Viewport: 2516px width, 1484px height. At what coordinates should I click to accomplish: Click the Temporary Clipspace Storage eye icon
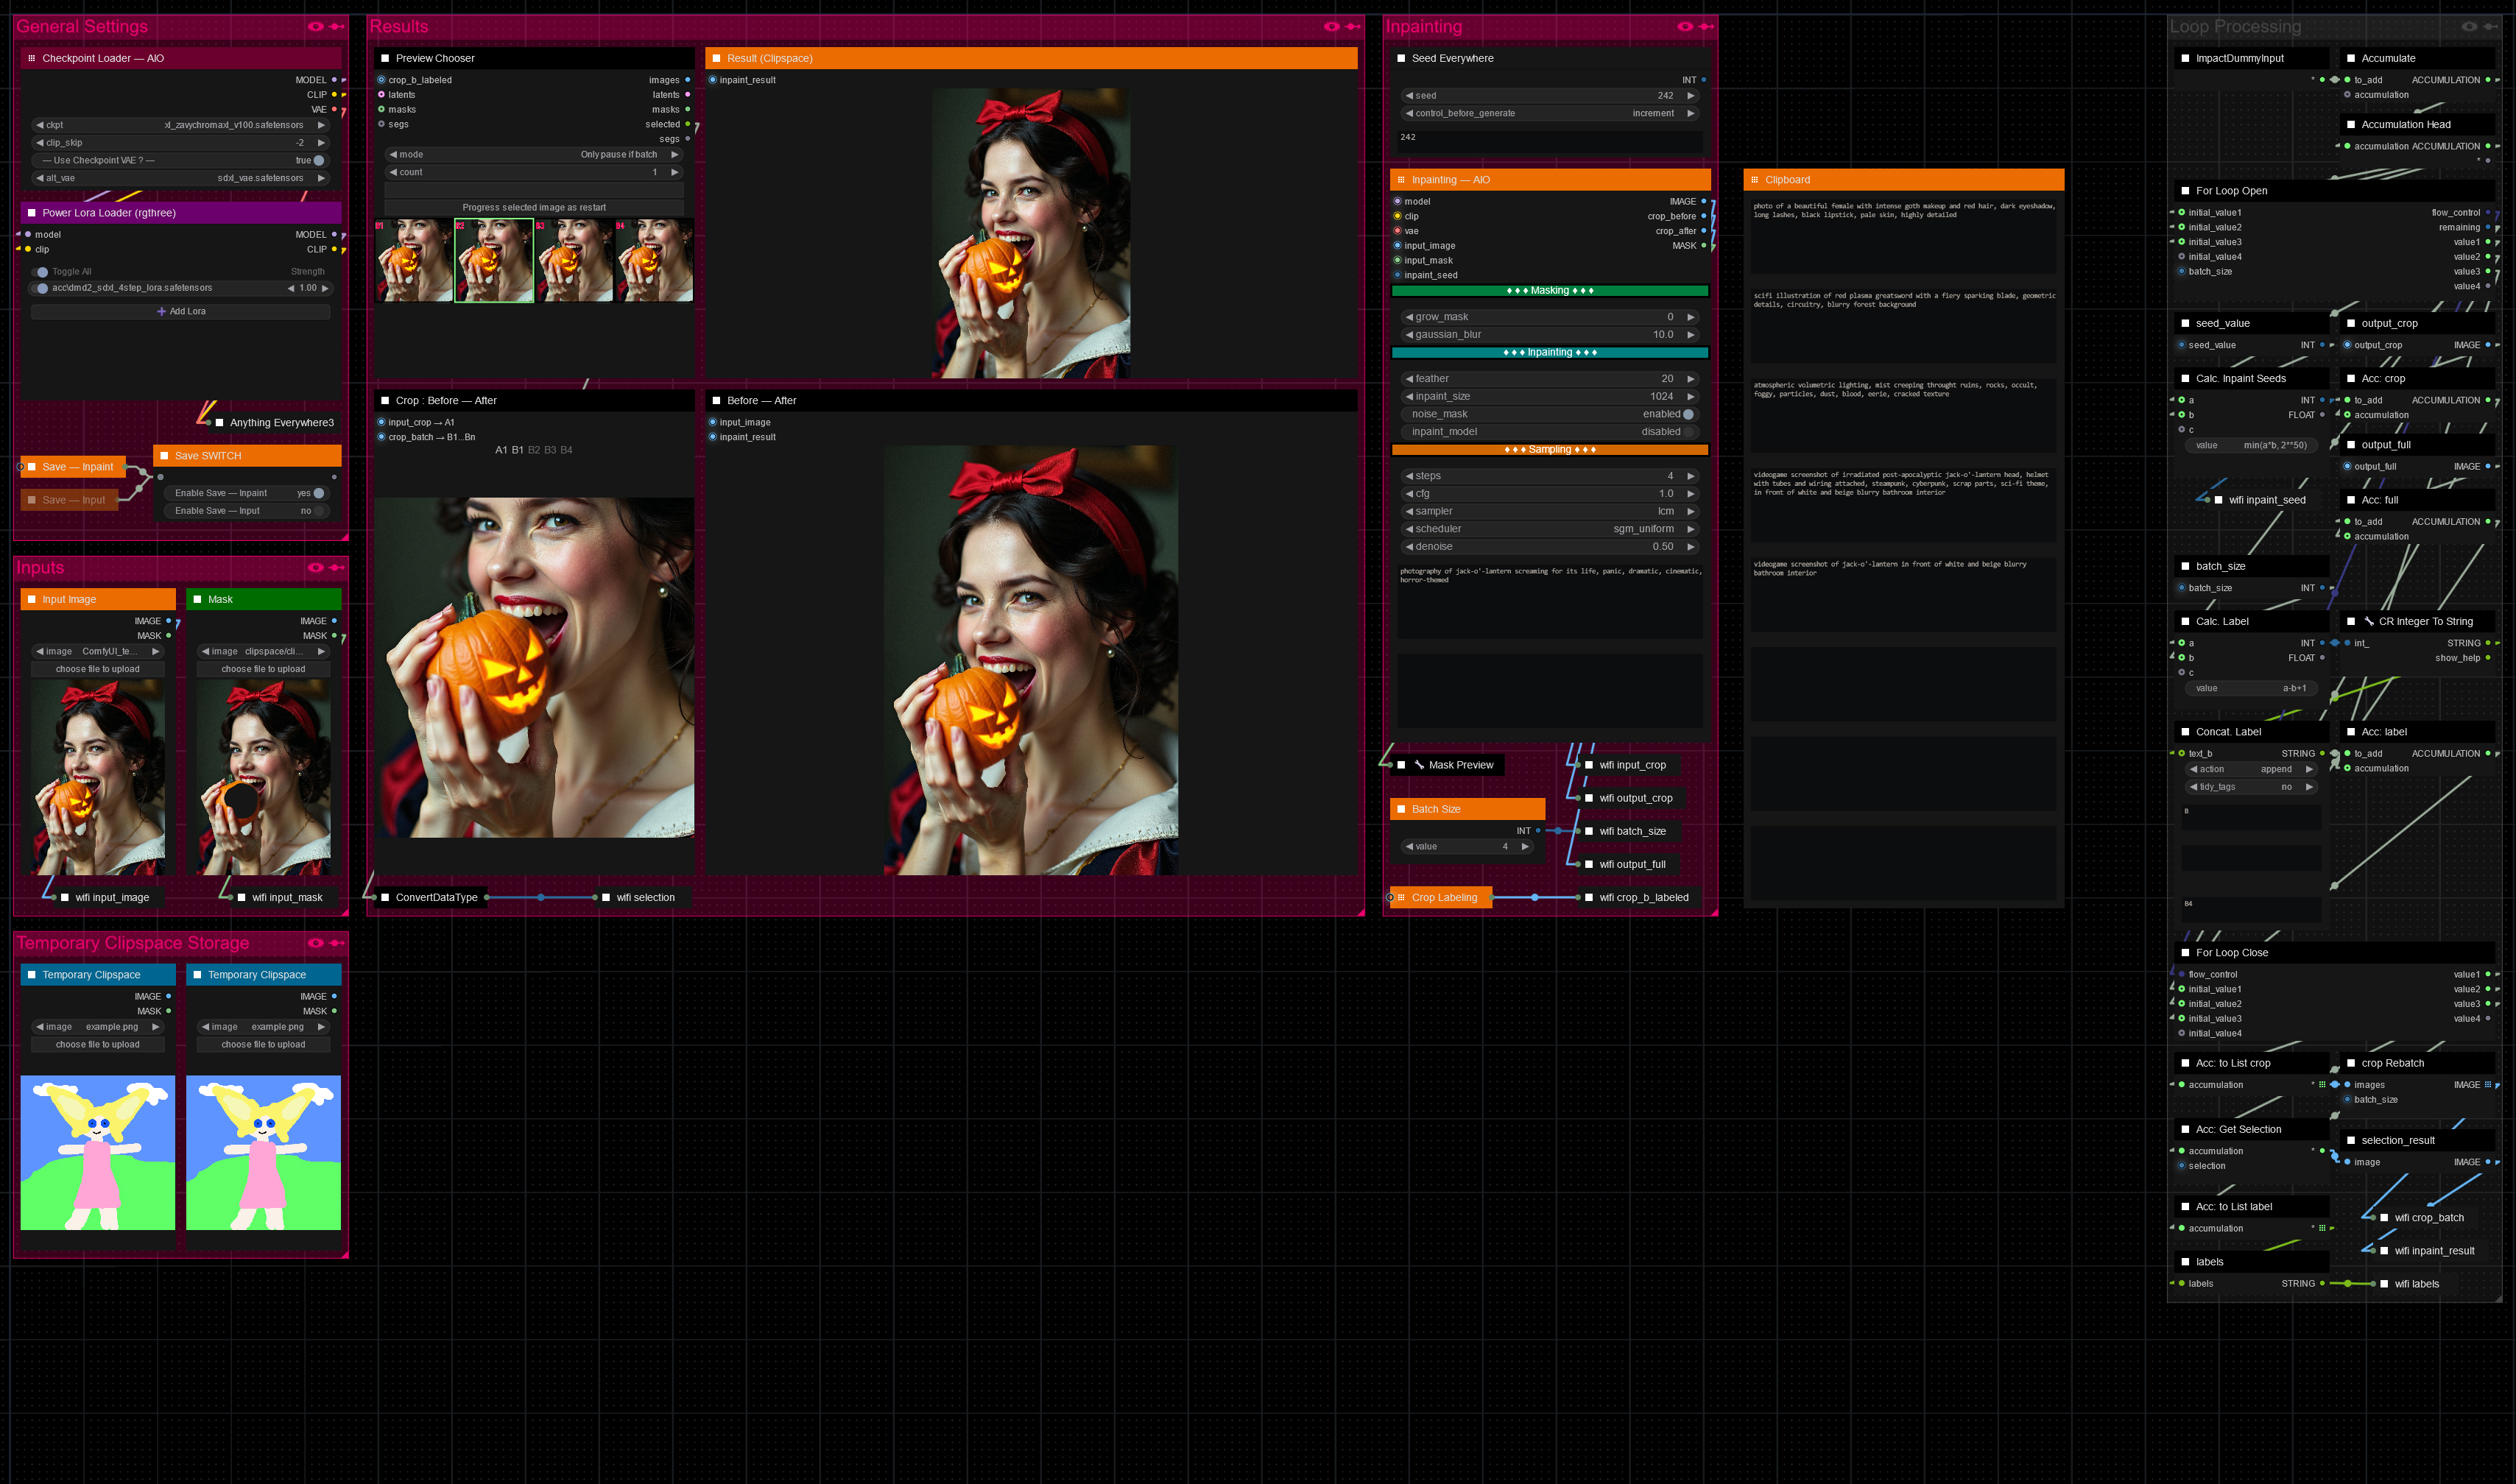[315, 943]
